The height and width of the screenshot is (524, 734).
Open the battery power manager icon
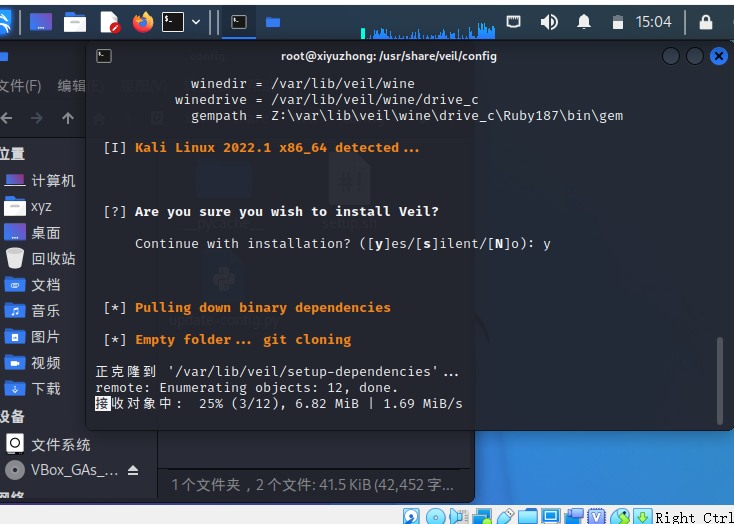618,22
